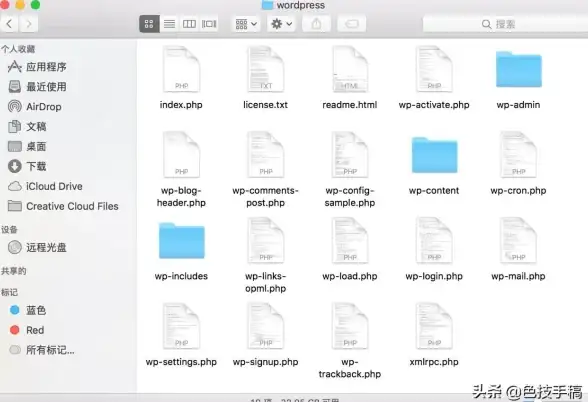Screen dimensions: 588x402
Task: Go back with the left arrow
Action: click(x=9, y=24)
